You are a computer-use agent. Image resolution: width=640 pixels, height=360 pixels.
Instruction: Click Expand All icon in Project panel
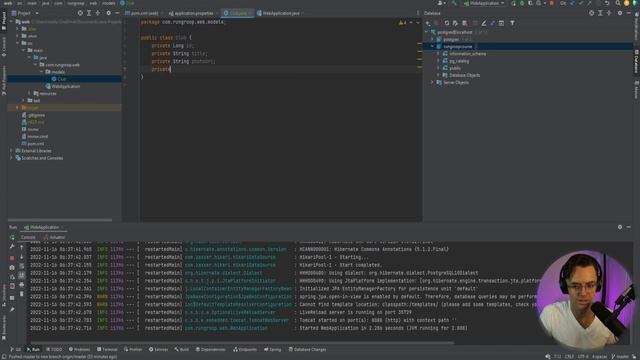tap(89, 13)
